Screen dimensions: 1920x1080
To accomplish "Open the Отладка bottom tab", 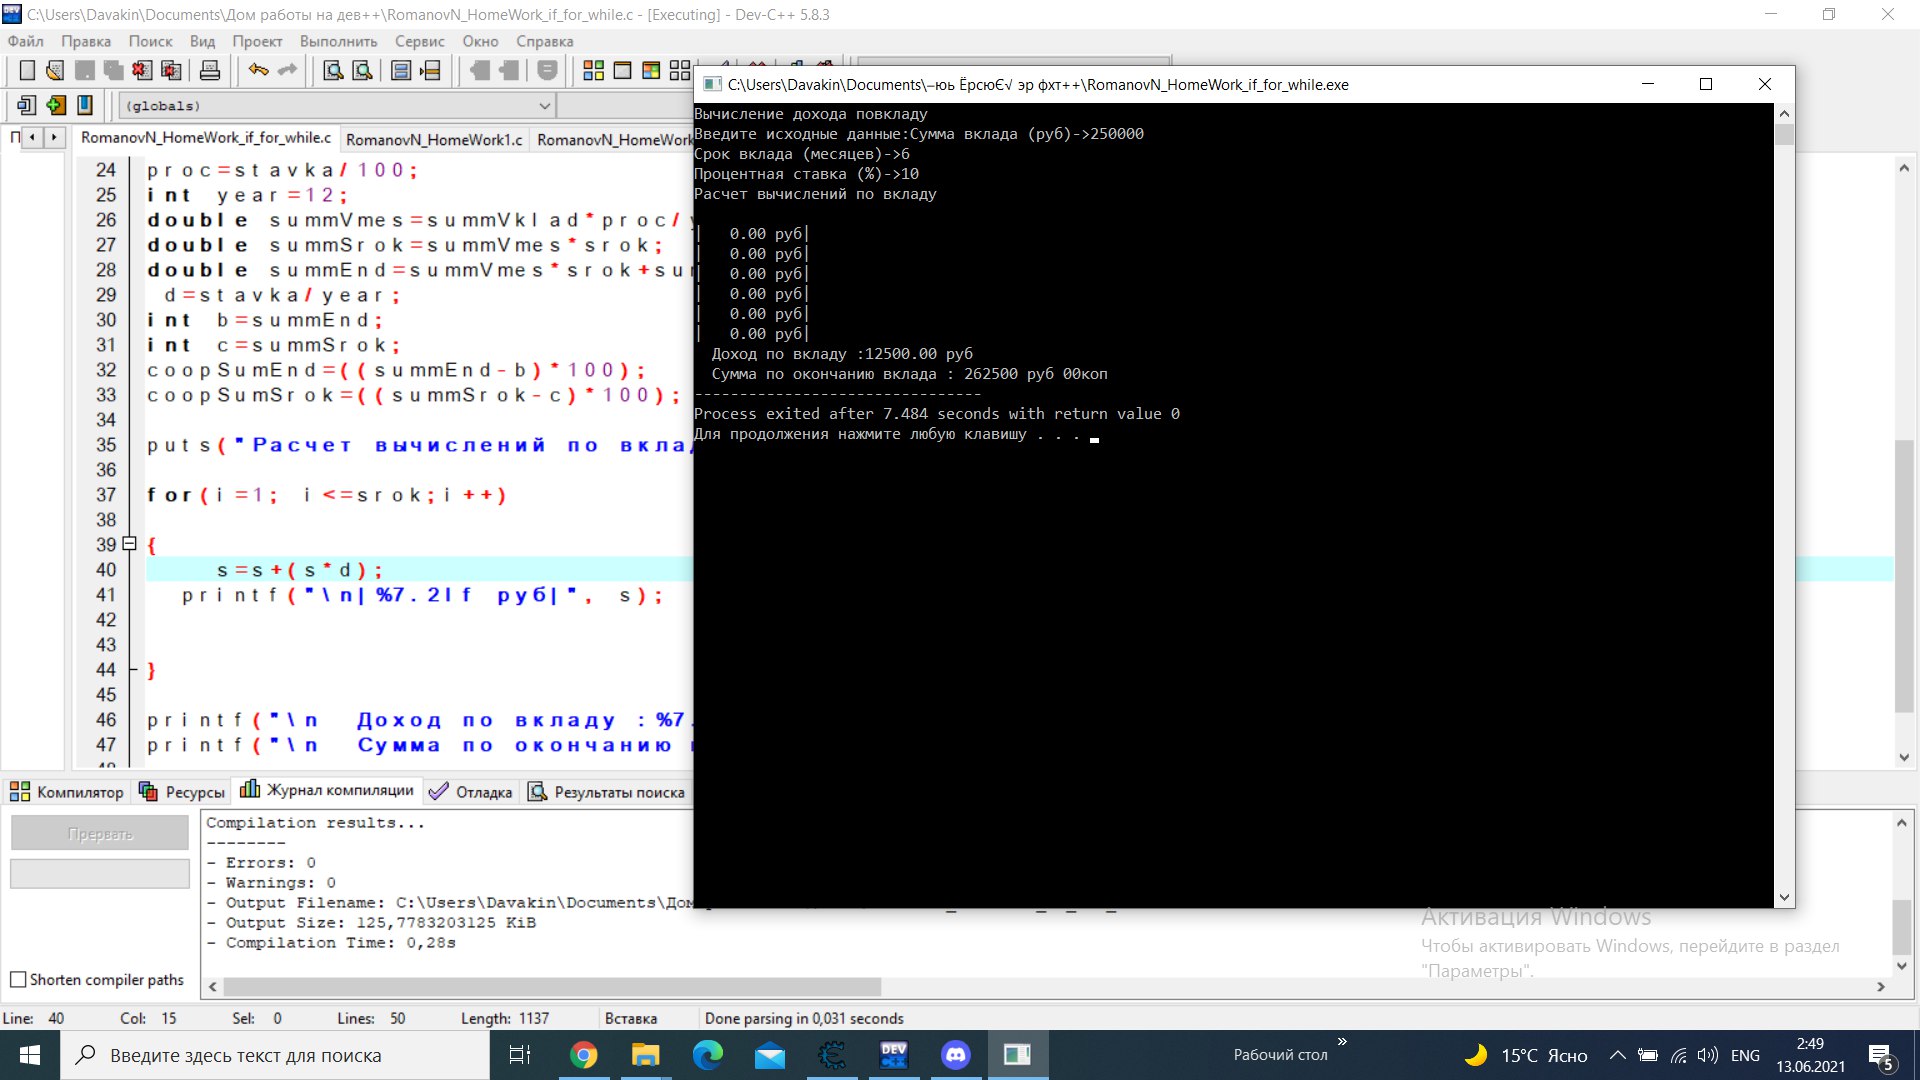I will coord(471,792).
